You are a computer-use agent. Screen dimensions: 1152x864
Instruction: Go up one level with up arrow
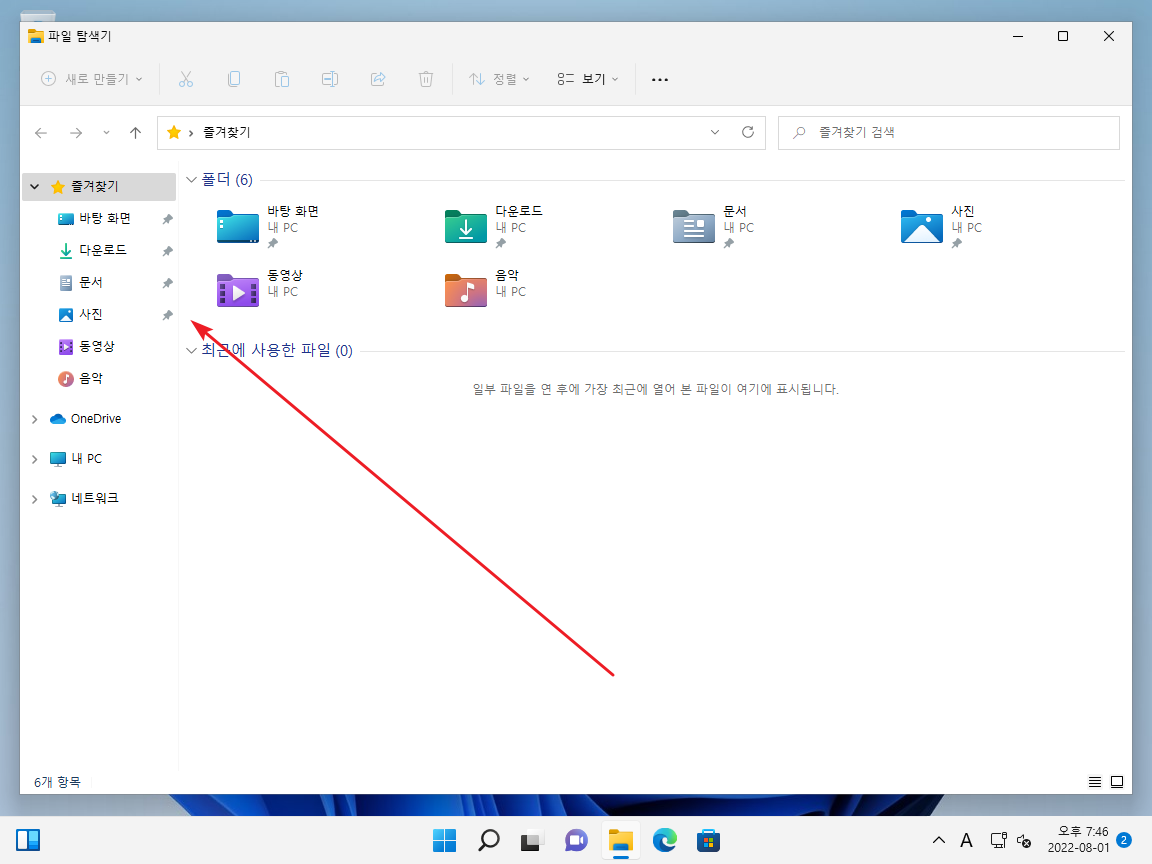coord(135,133)
